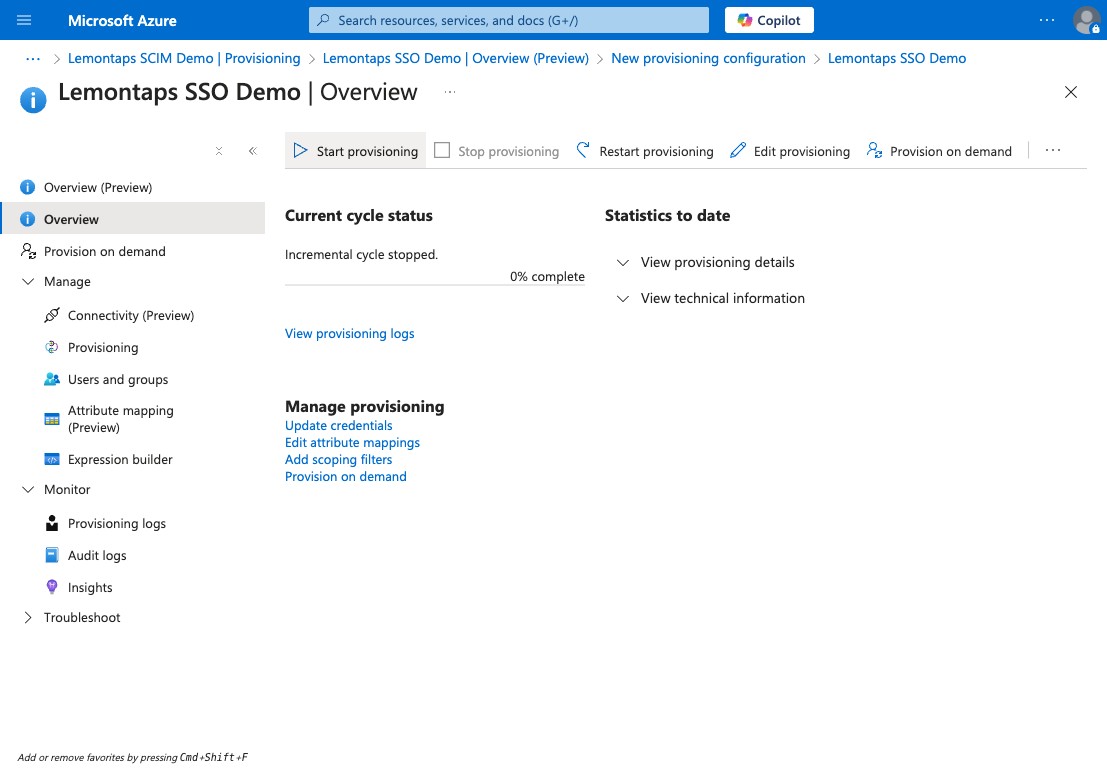
Task: Click Edit provisioning label
Action: click(801, 151)
